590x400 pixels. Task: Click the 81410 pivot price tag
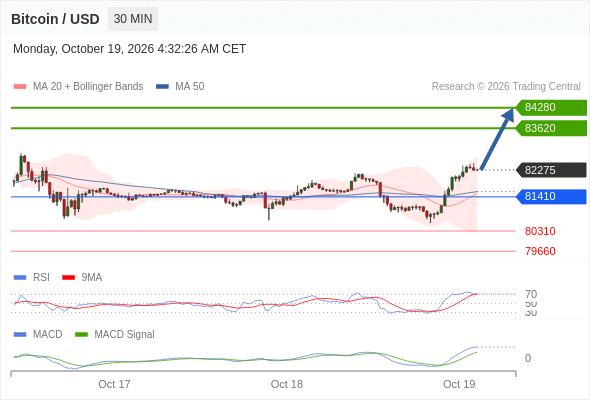pos(551,196)
